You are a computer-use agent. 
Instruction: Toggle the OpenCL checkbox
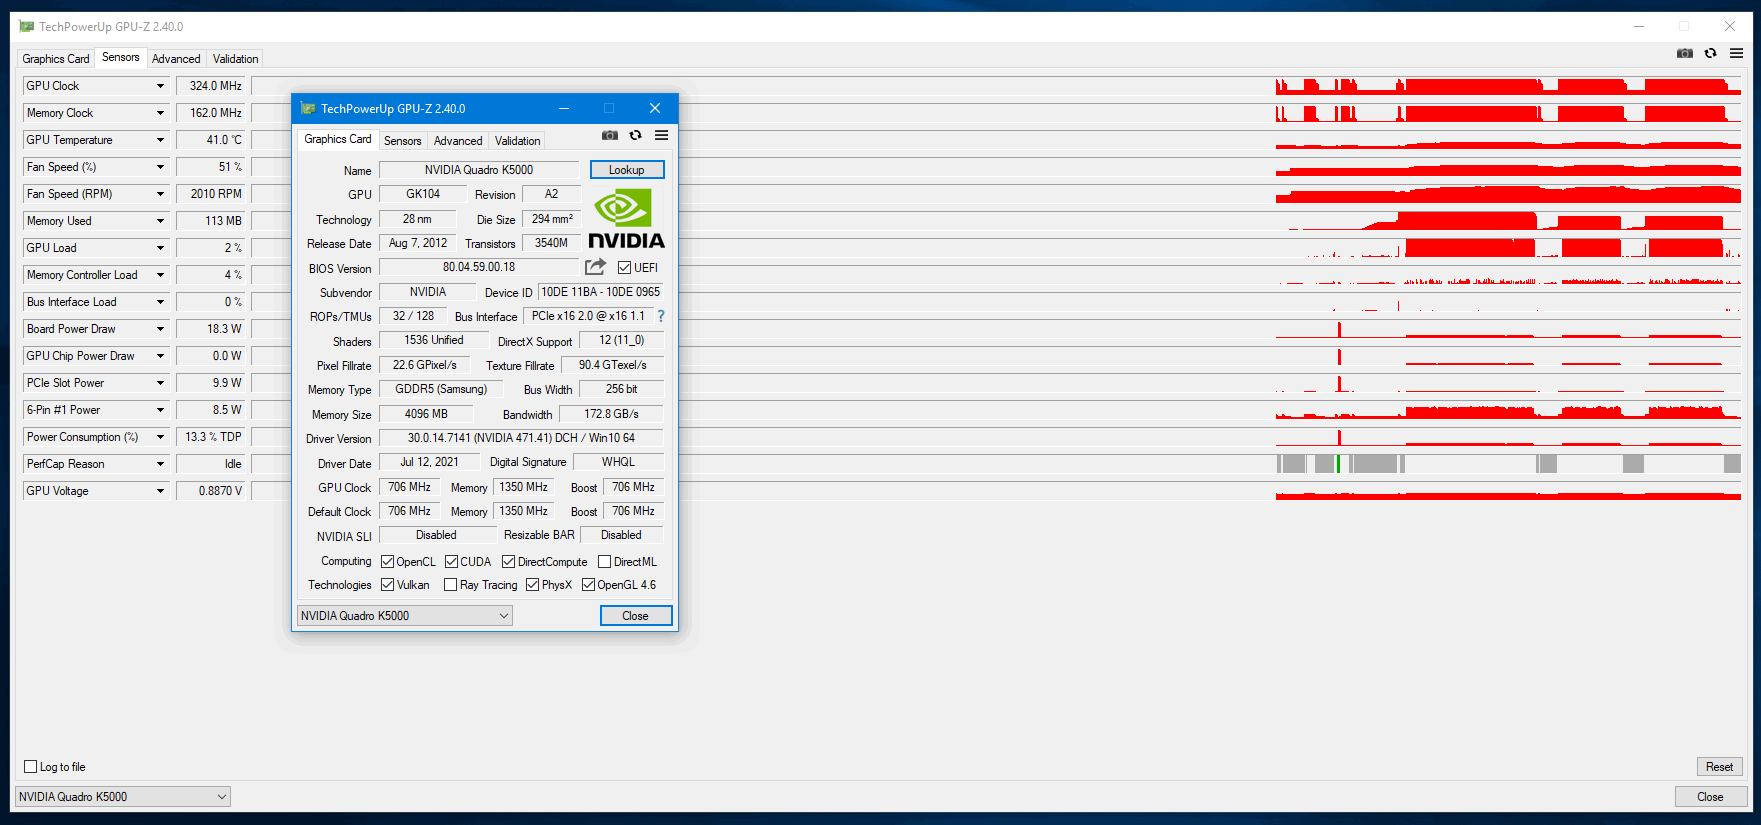387,562
